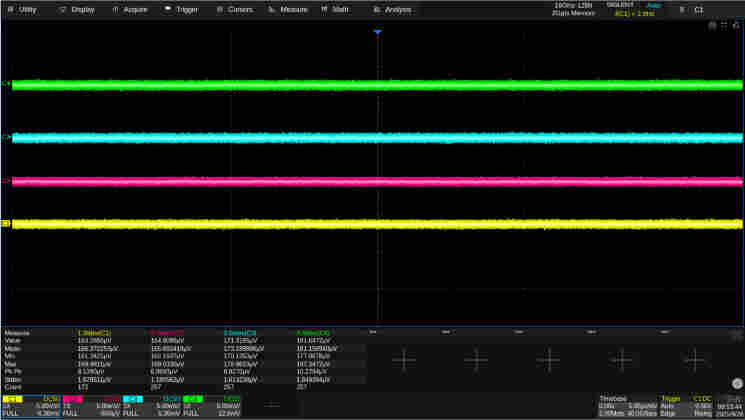
Task: Click the green C4 ground level marker
Action: 6,84
